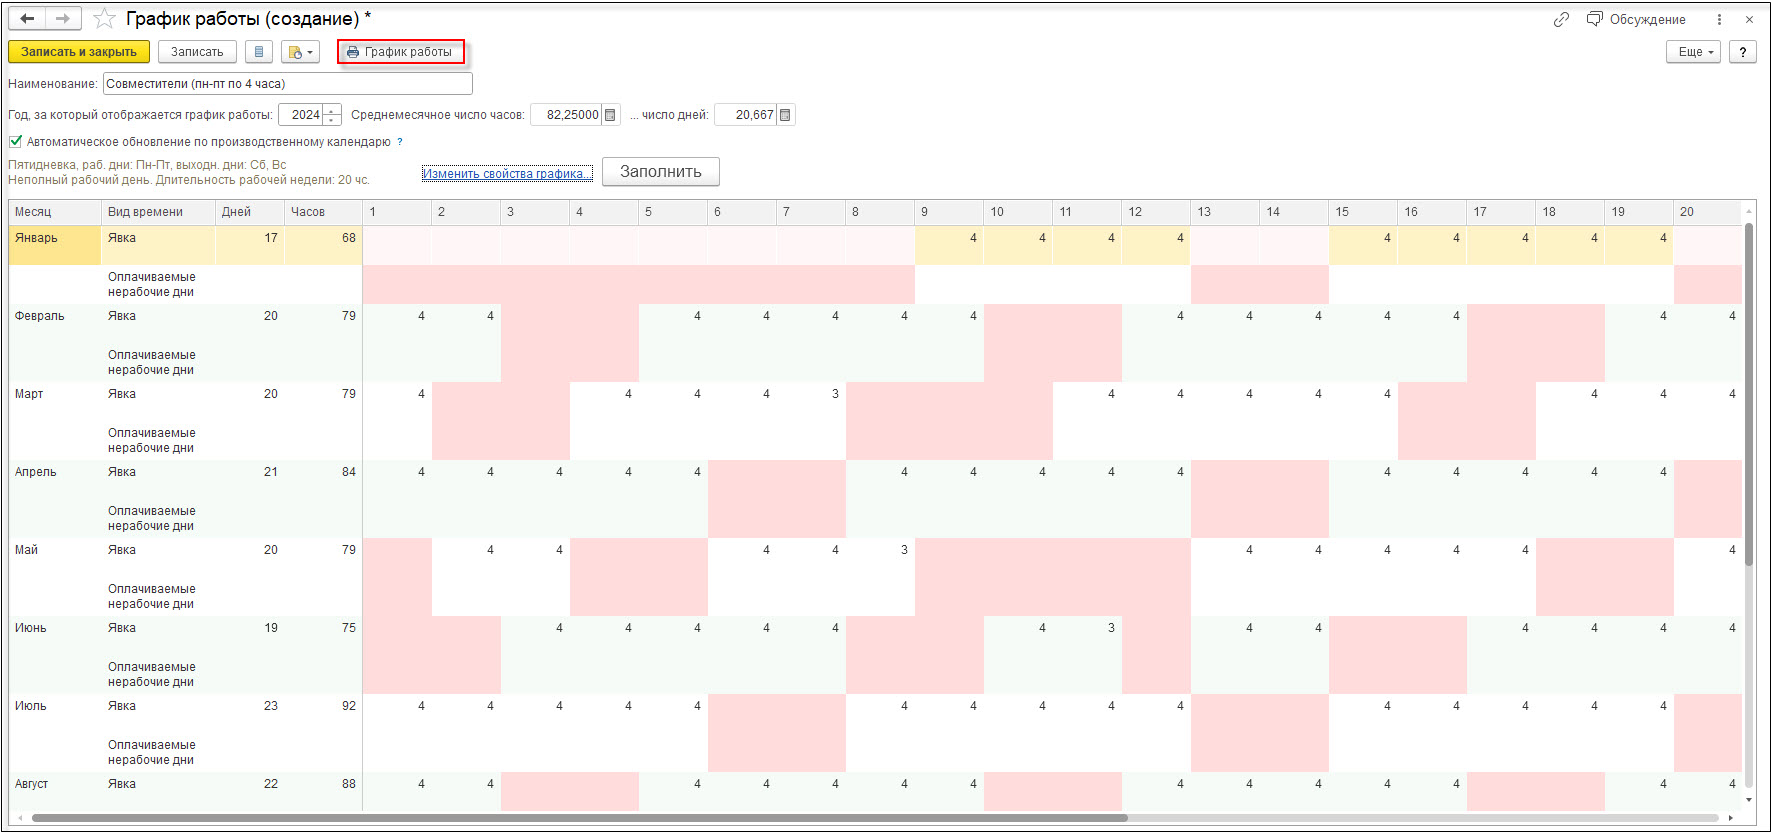Click April days total 21
The image size is (1771, 832).
click(250, 479)
